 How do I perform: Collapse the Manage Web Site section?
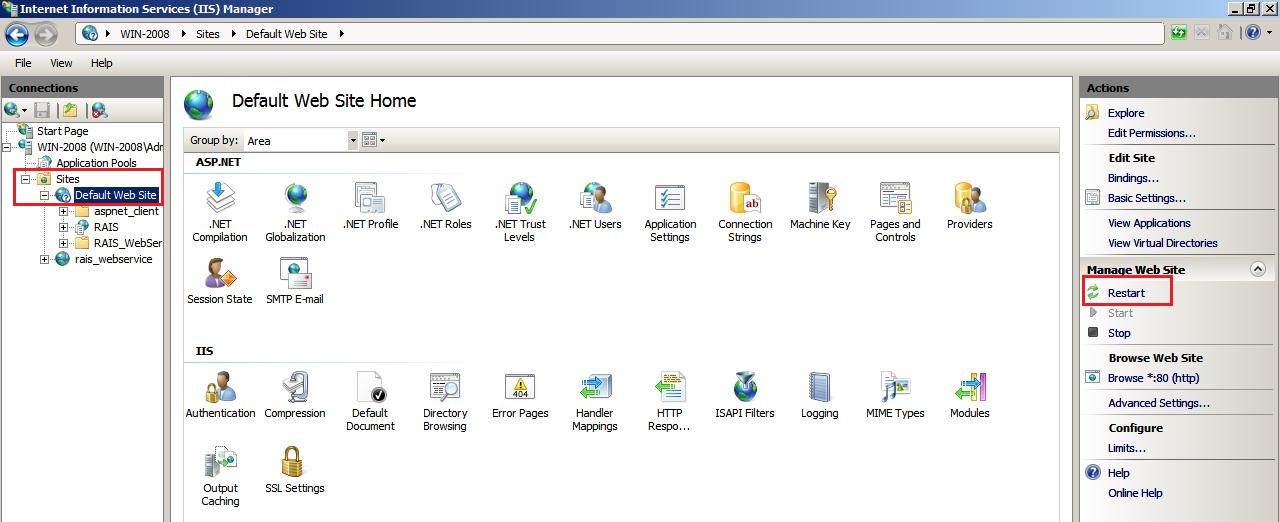pyautogui.click(x=1258, y=269)
